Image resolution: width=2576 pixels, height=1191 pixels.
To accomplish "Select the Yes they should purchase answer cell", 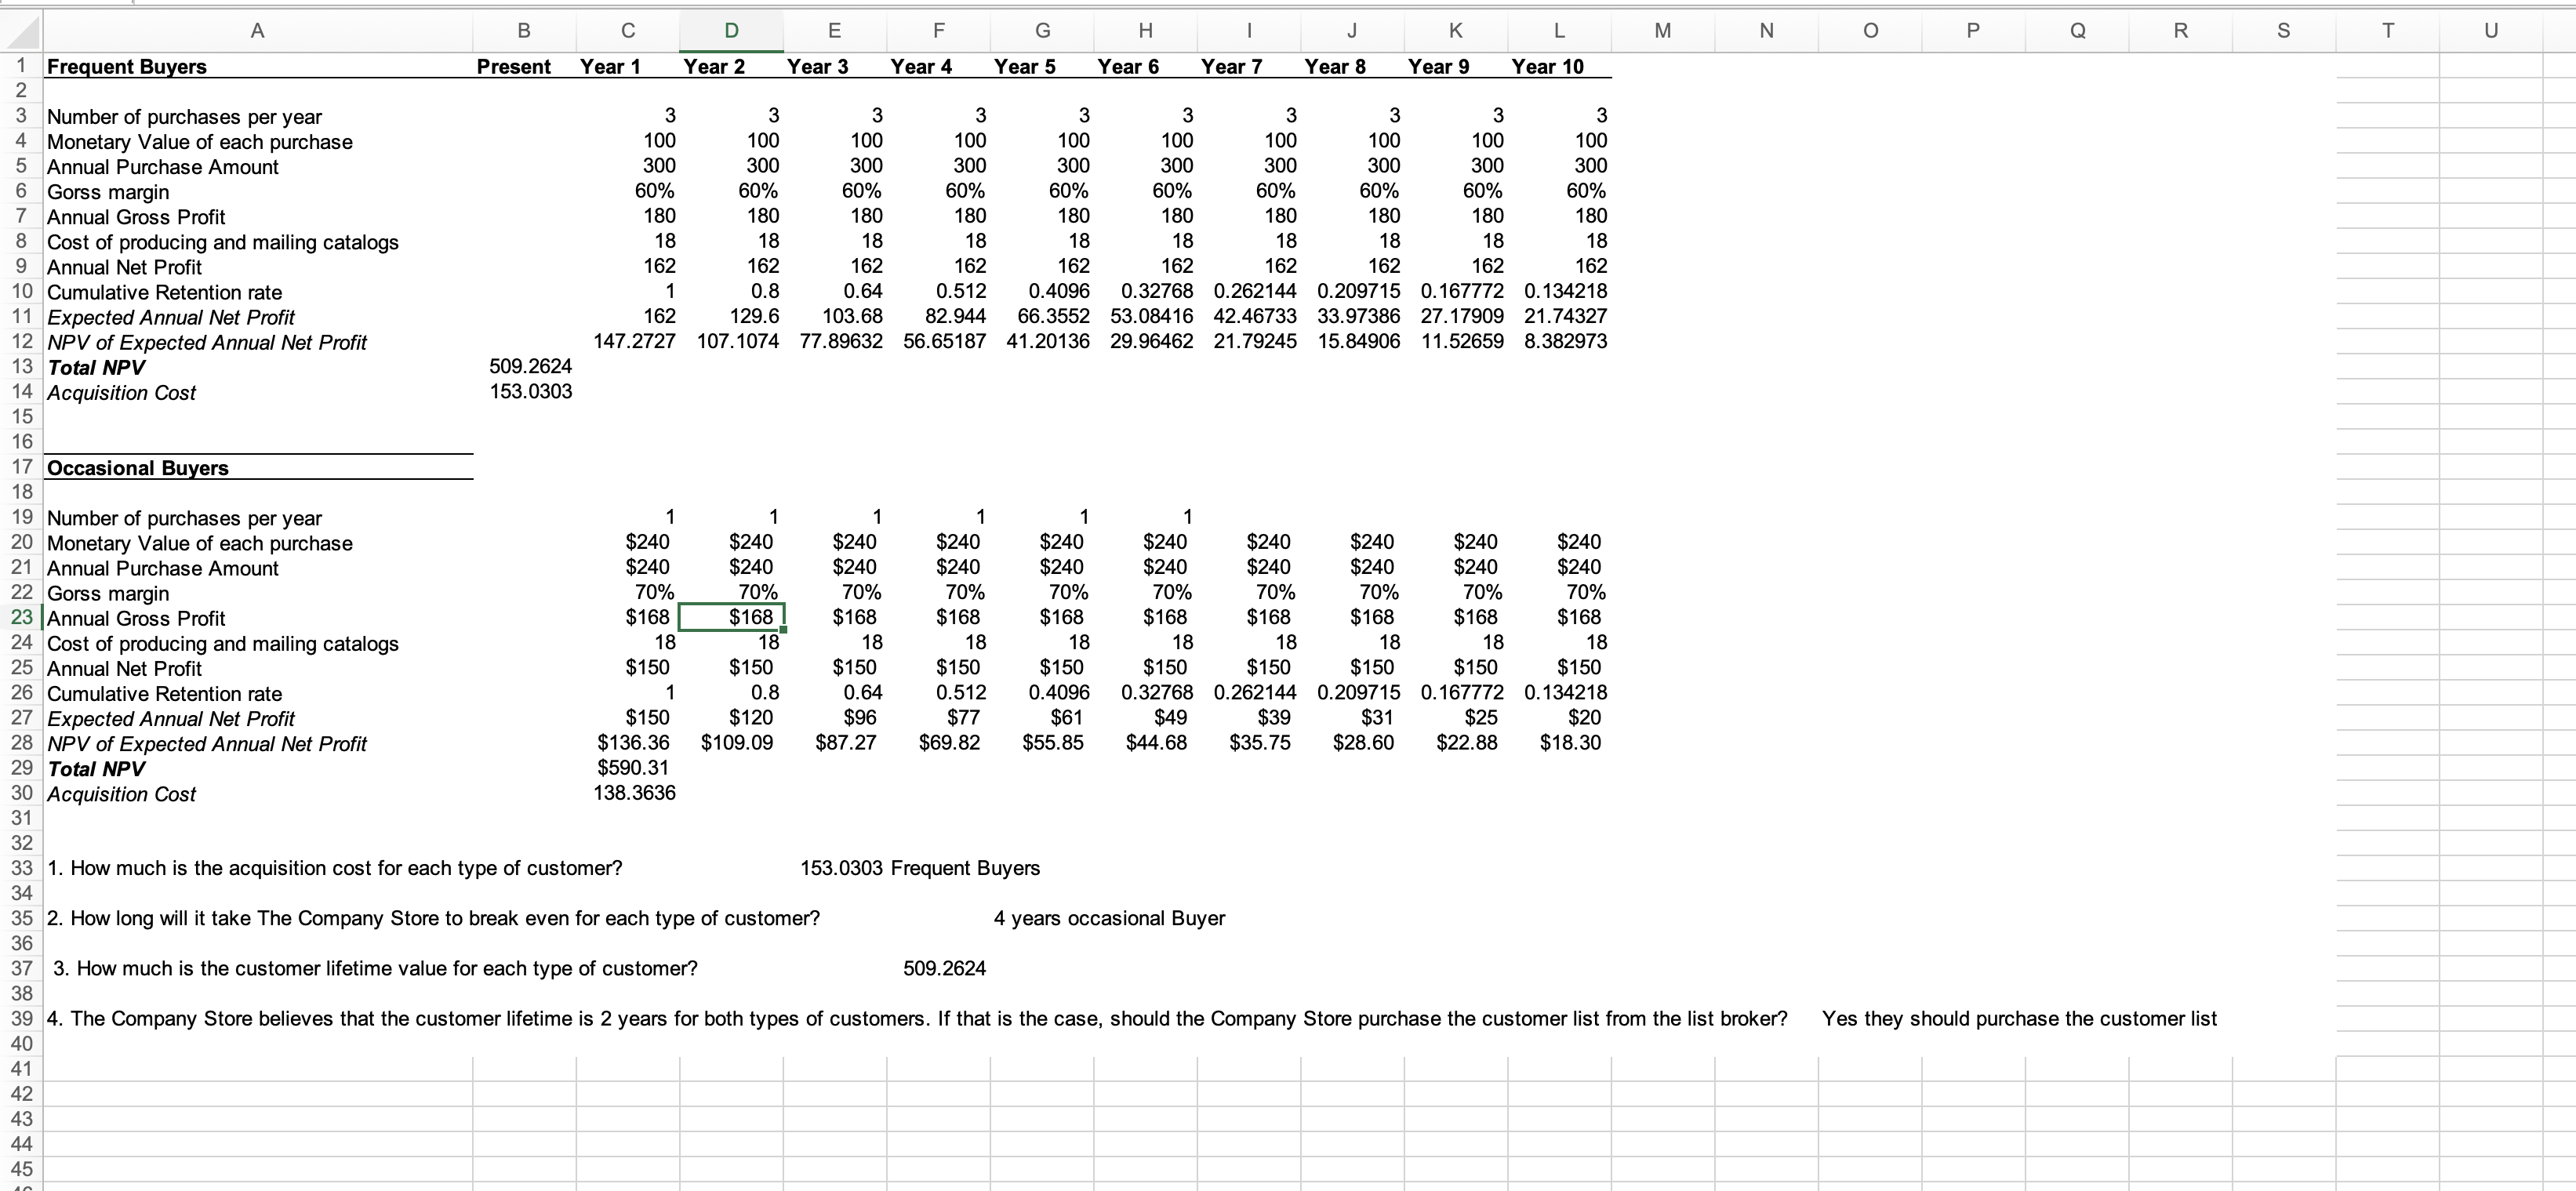I will point(2020,1019).
